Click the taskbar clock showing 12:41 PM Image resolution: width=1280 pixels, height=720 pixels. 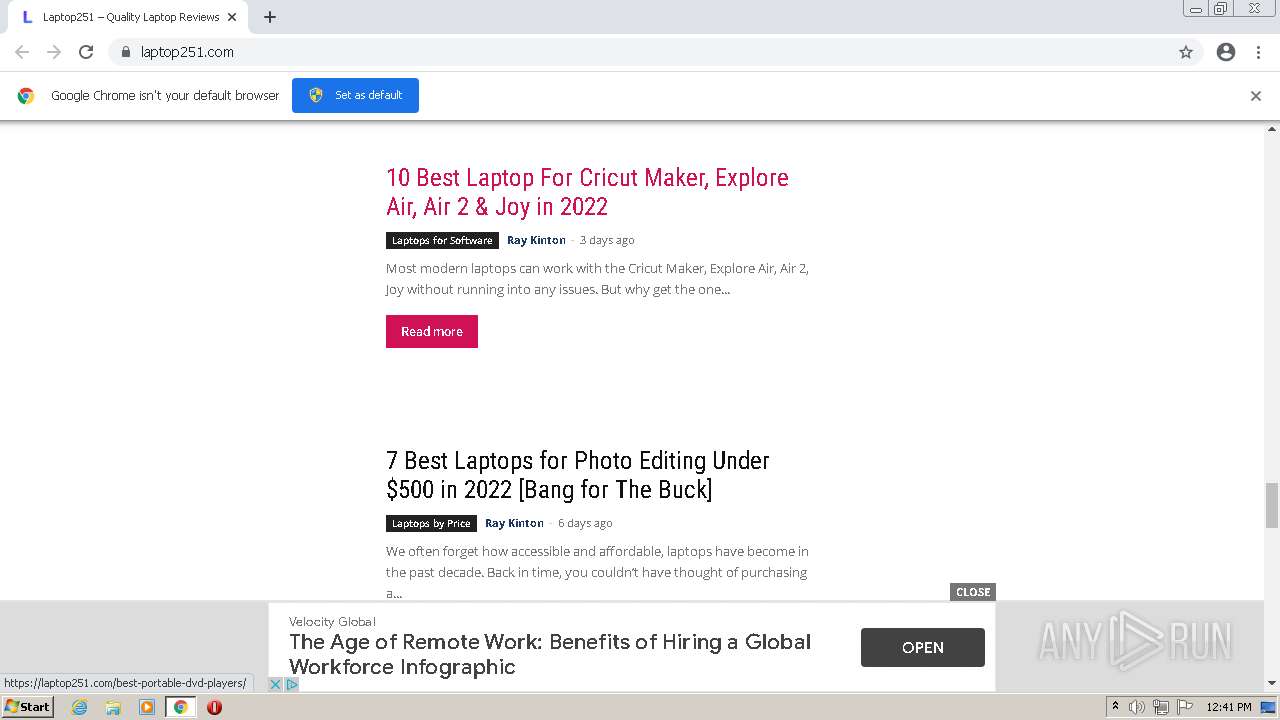click(x=1229, y=707)
